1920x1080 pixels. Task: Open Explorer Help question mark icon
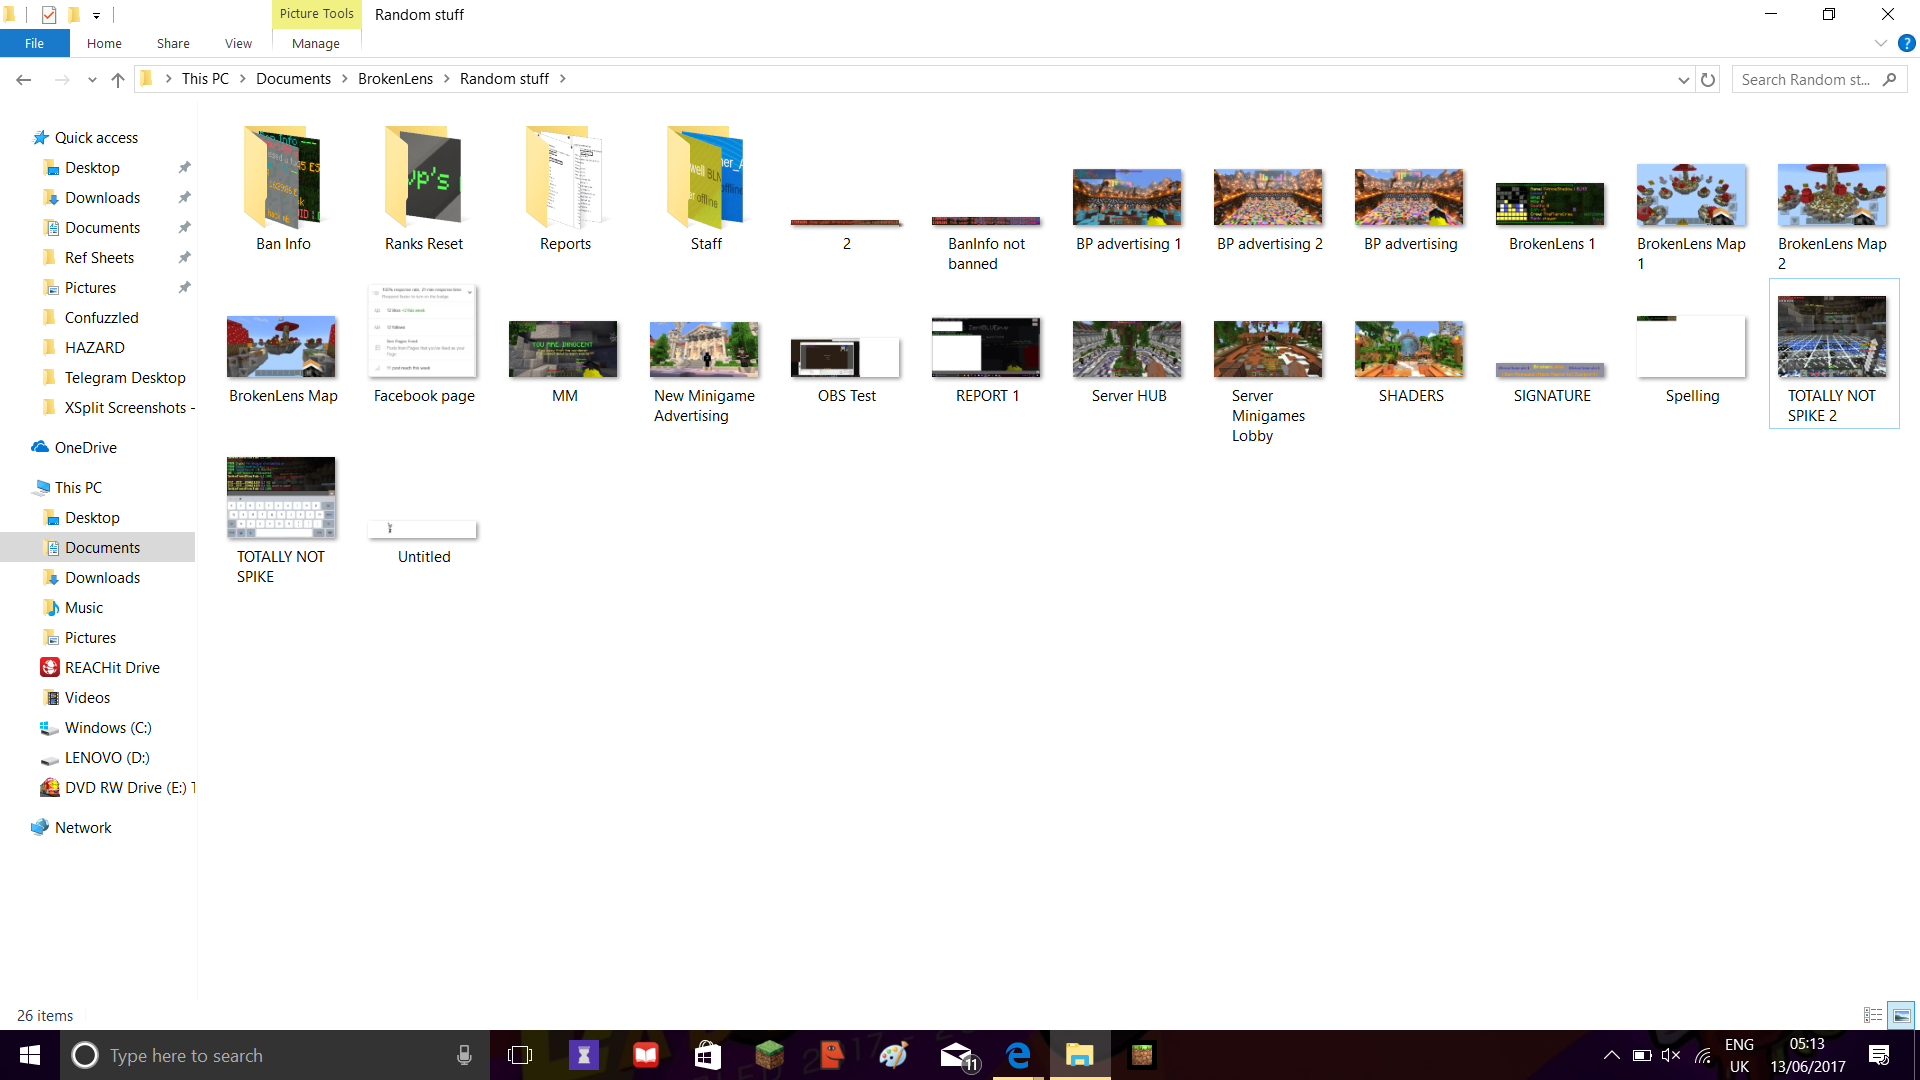coord(1906,43)
